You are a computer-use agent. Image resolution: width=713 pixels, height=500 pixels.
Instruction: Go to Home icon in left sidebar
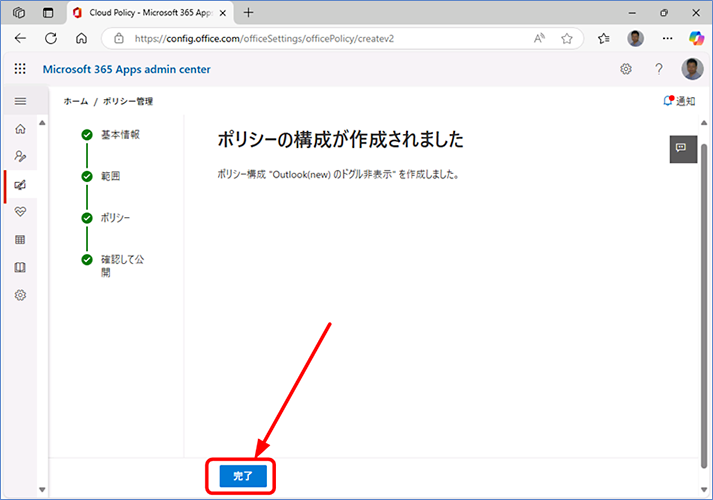tap(20, 129)
